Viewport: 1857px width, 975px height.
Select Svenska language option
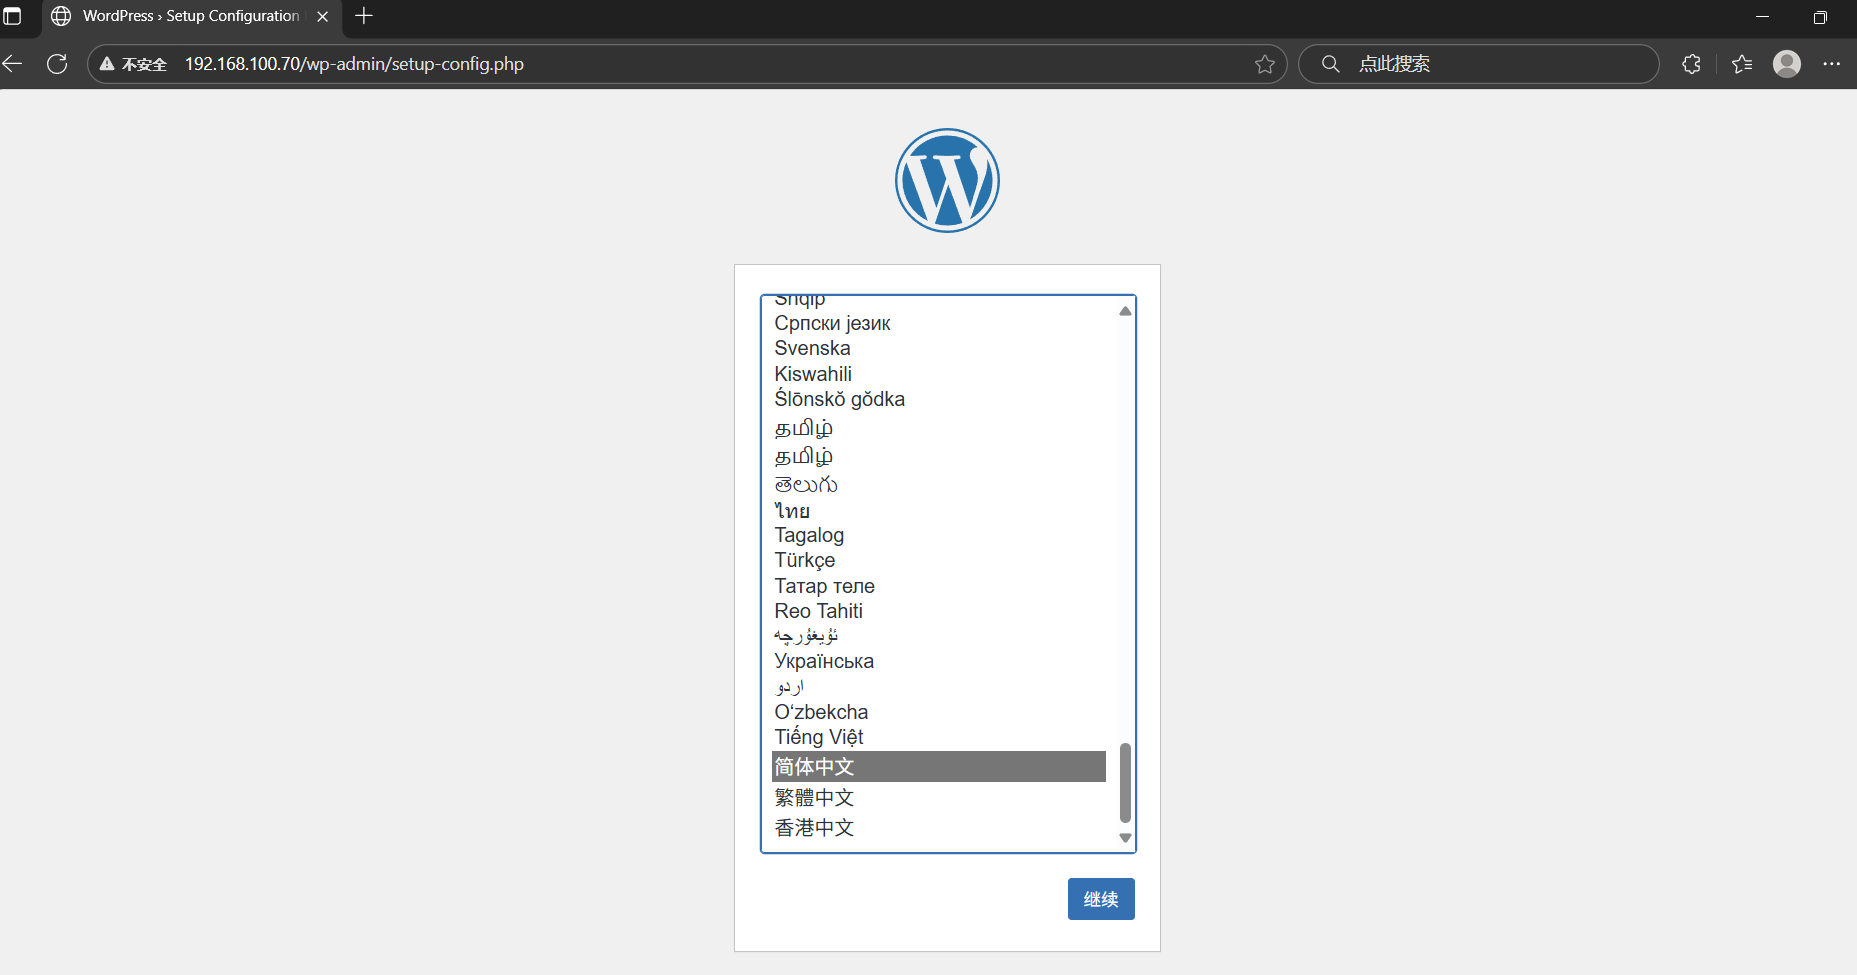pos(939,348)
